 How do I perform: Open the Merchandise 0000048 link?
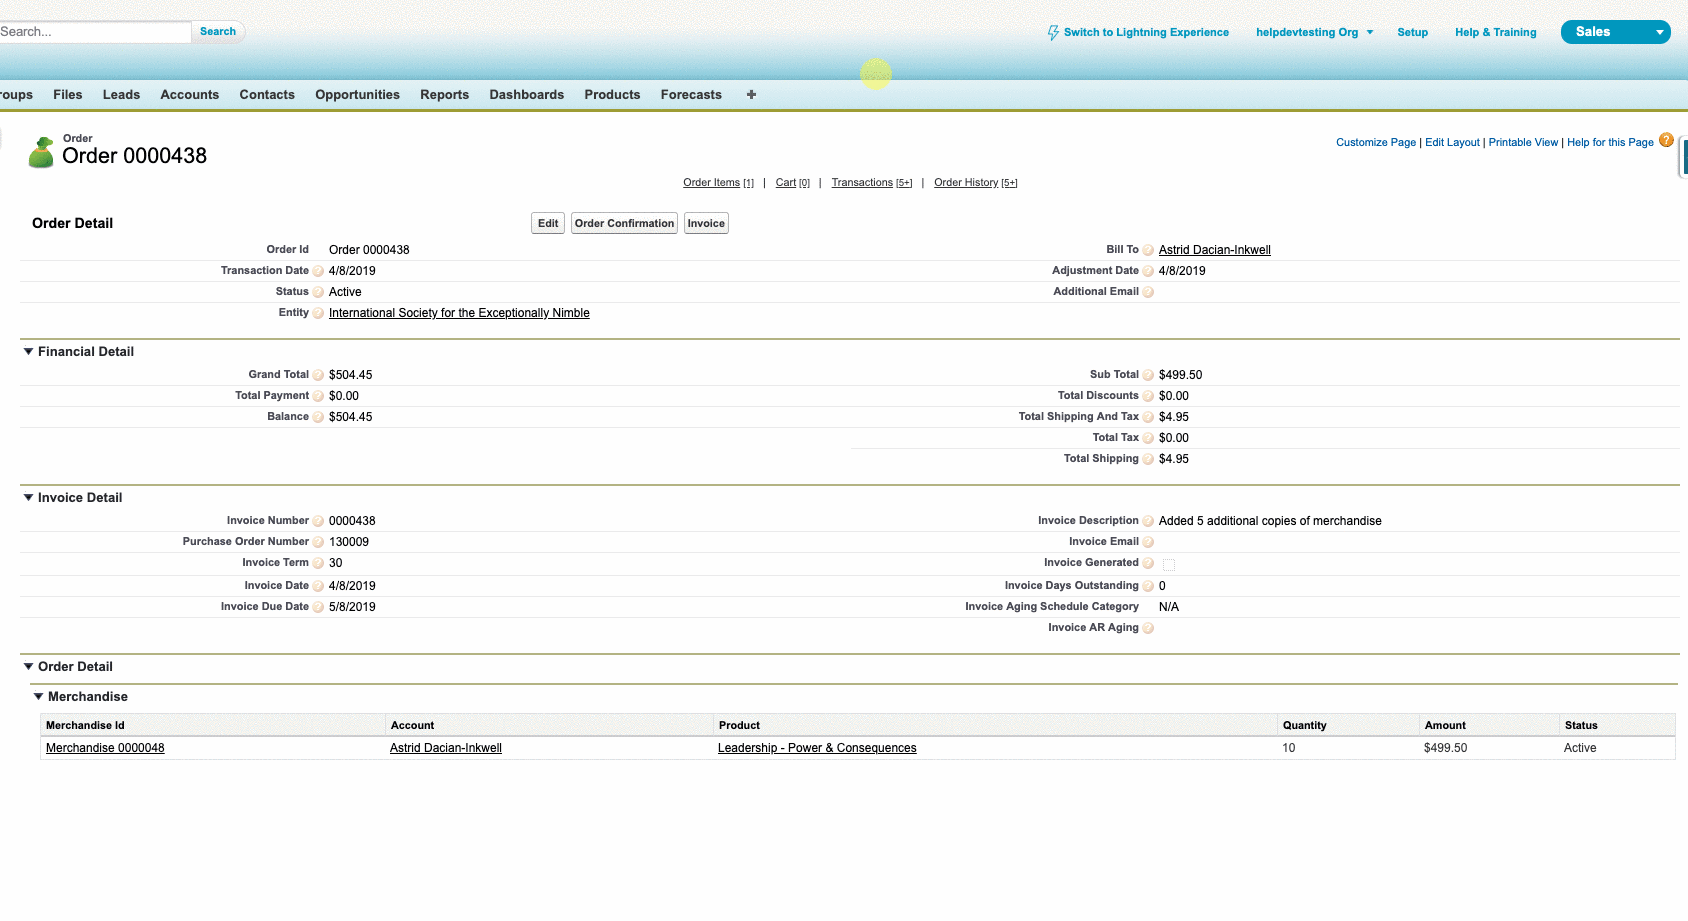[105, 748]
